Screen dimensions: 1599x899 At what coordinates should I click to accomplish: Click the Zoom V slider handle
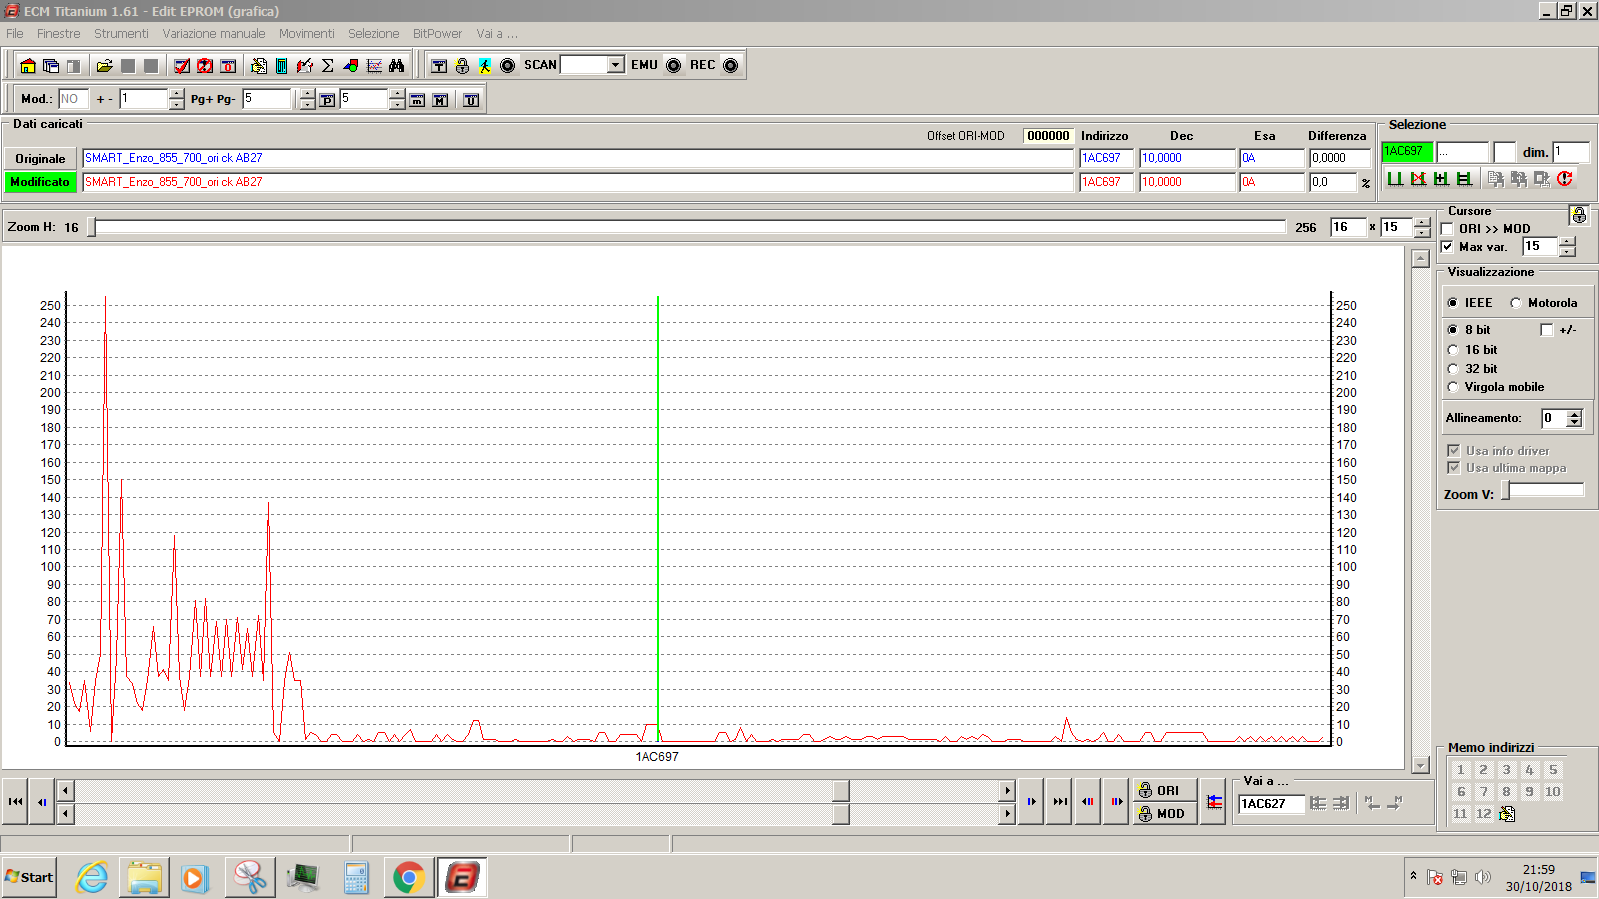(x=1506, y=491)
